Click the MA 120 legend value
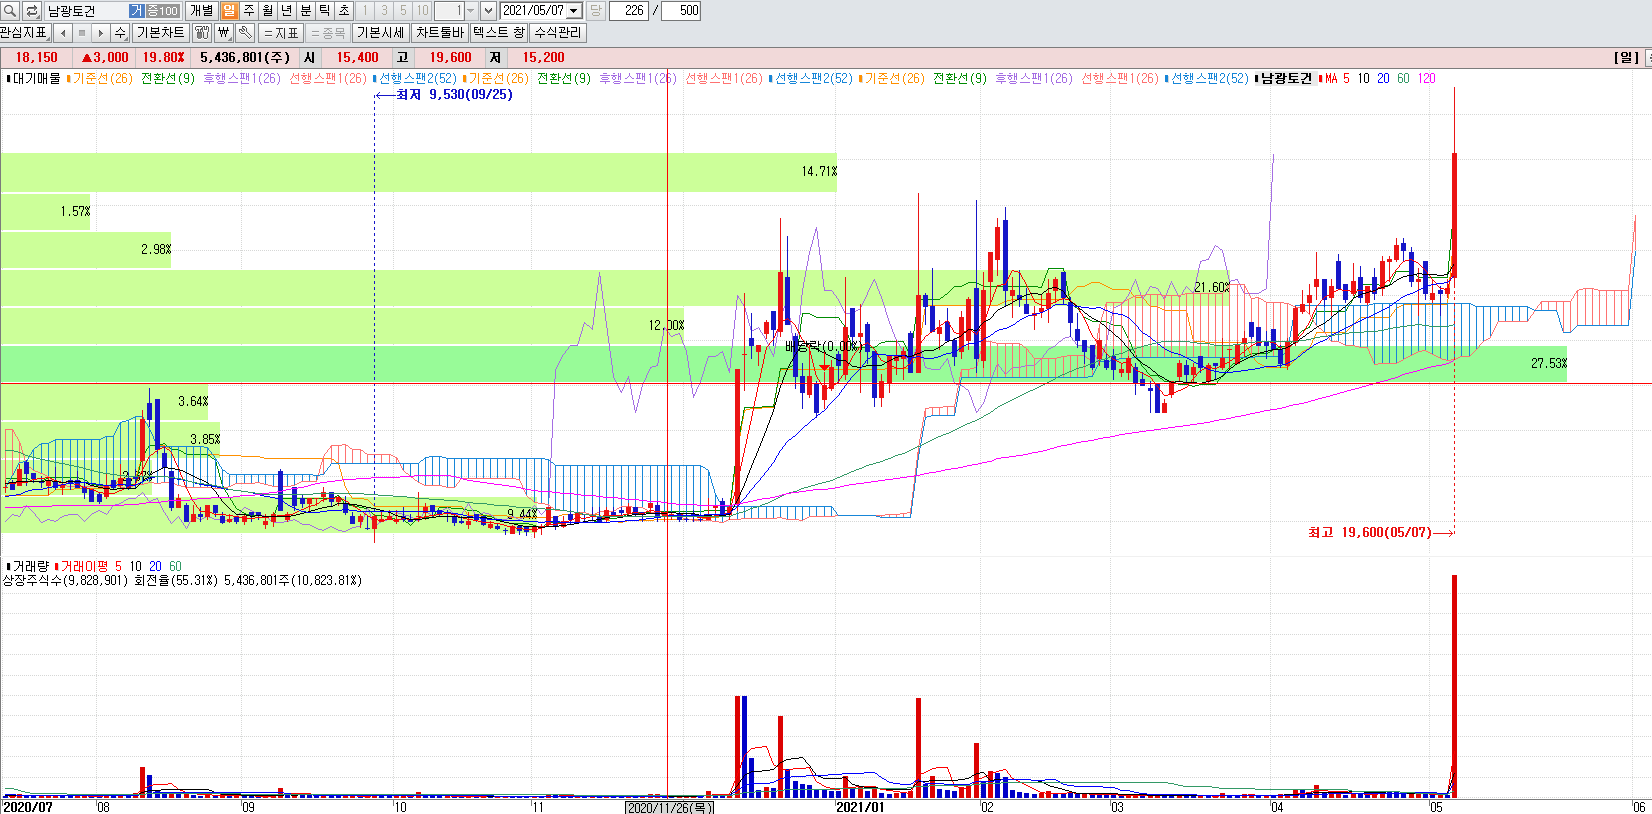The height and width of the screenshot is (814, 1652). pos(1427,78)
